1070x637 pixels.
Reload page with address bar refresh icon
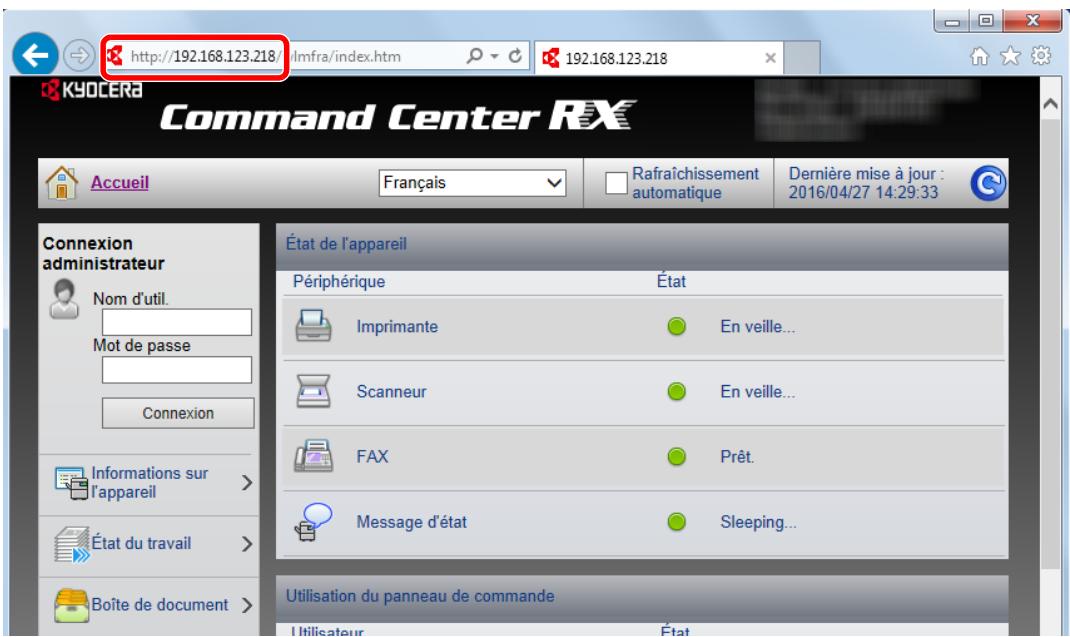(x=515, y=56)
